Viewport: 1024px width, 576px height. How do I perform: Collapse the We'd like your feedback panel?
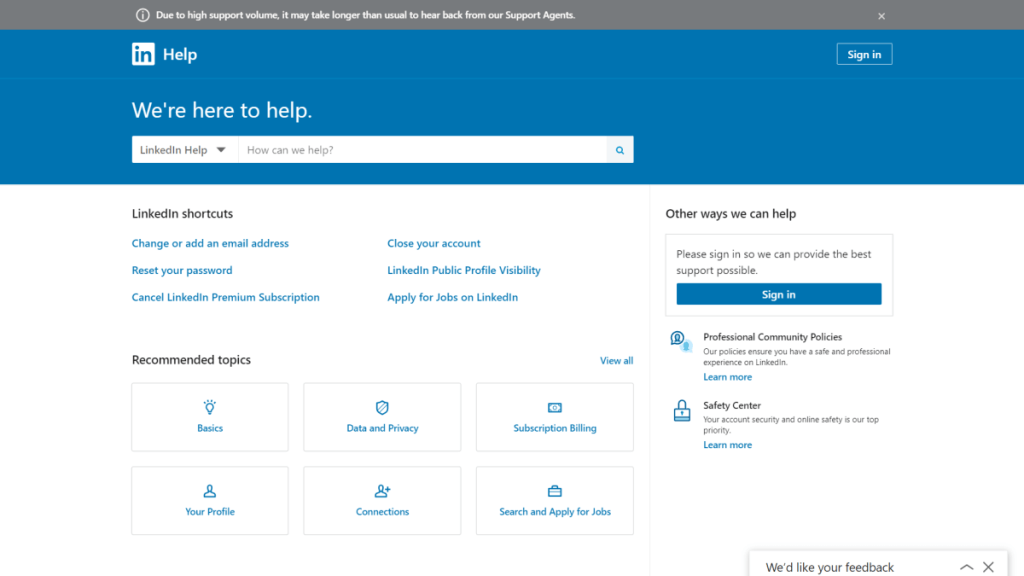(x=965, y=565)
